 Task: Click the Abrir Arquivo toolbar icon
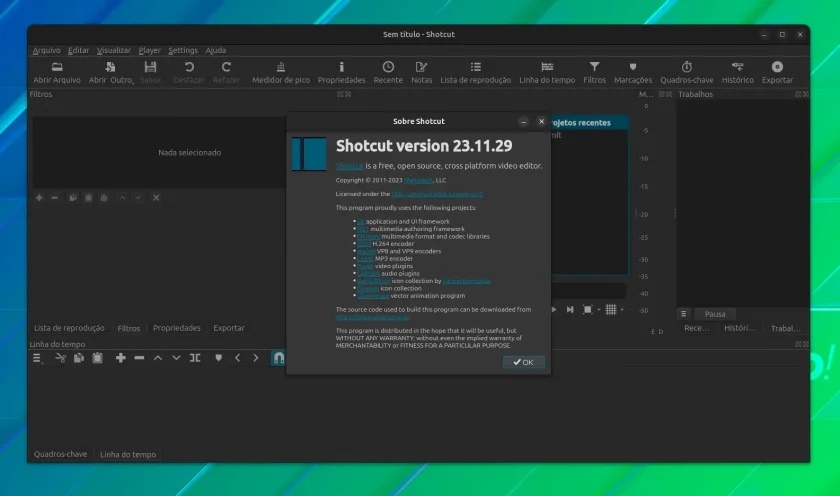point(57,67)
